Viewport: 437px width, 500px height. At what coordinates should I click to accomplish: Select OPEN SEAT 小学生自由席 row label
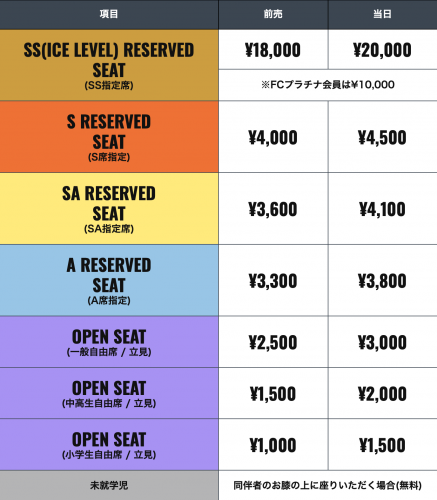click(x=109, y=444)
